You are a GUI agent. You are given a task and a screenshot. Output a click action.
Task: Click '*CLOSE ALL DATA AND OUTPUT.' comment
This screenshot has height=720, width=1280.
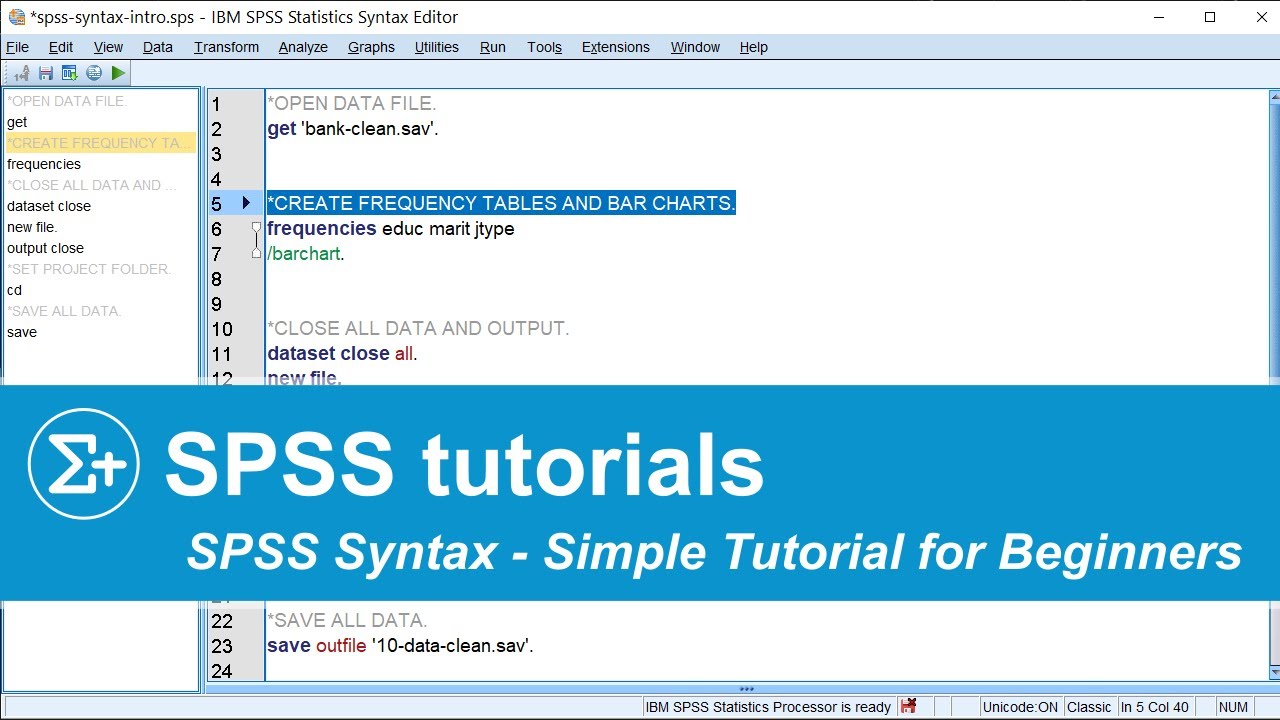pyautogui.click(x=418, y=328)
